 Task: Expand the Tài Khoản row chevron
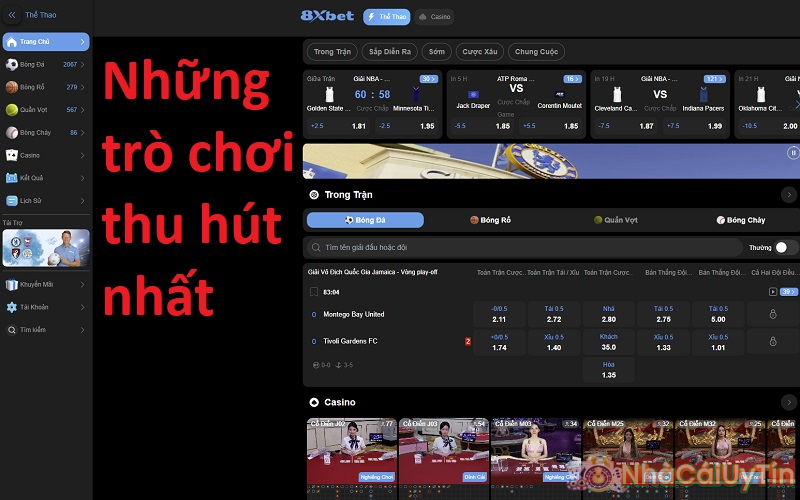tap(83, 307)
